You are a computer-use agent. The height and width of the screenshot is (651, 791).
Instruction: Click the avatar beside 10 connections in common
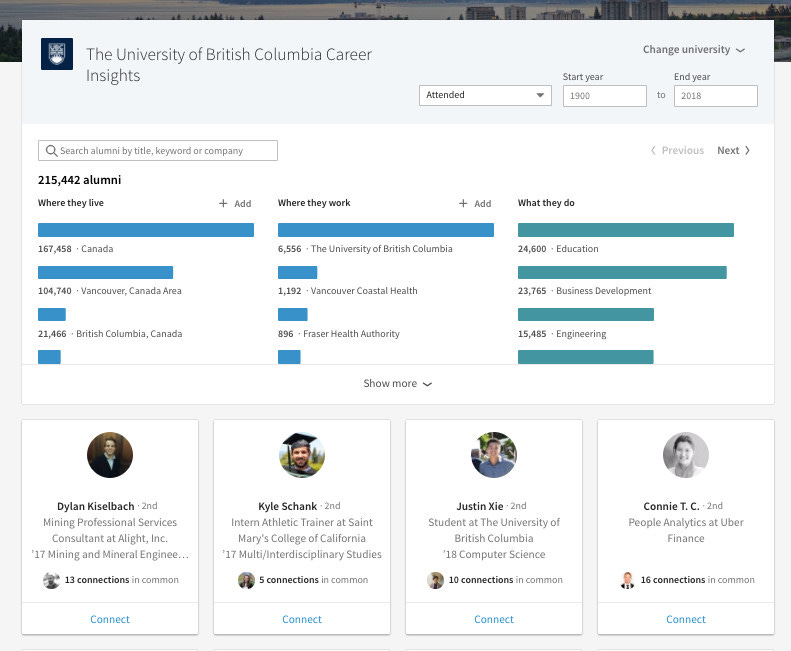[x=435, y=580]
